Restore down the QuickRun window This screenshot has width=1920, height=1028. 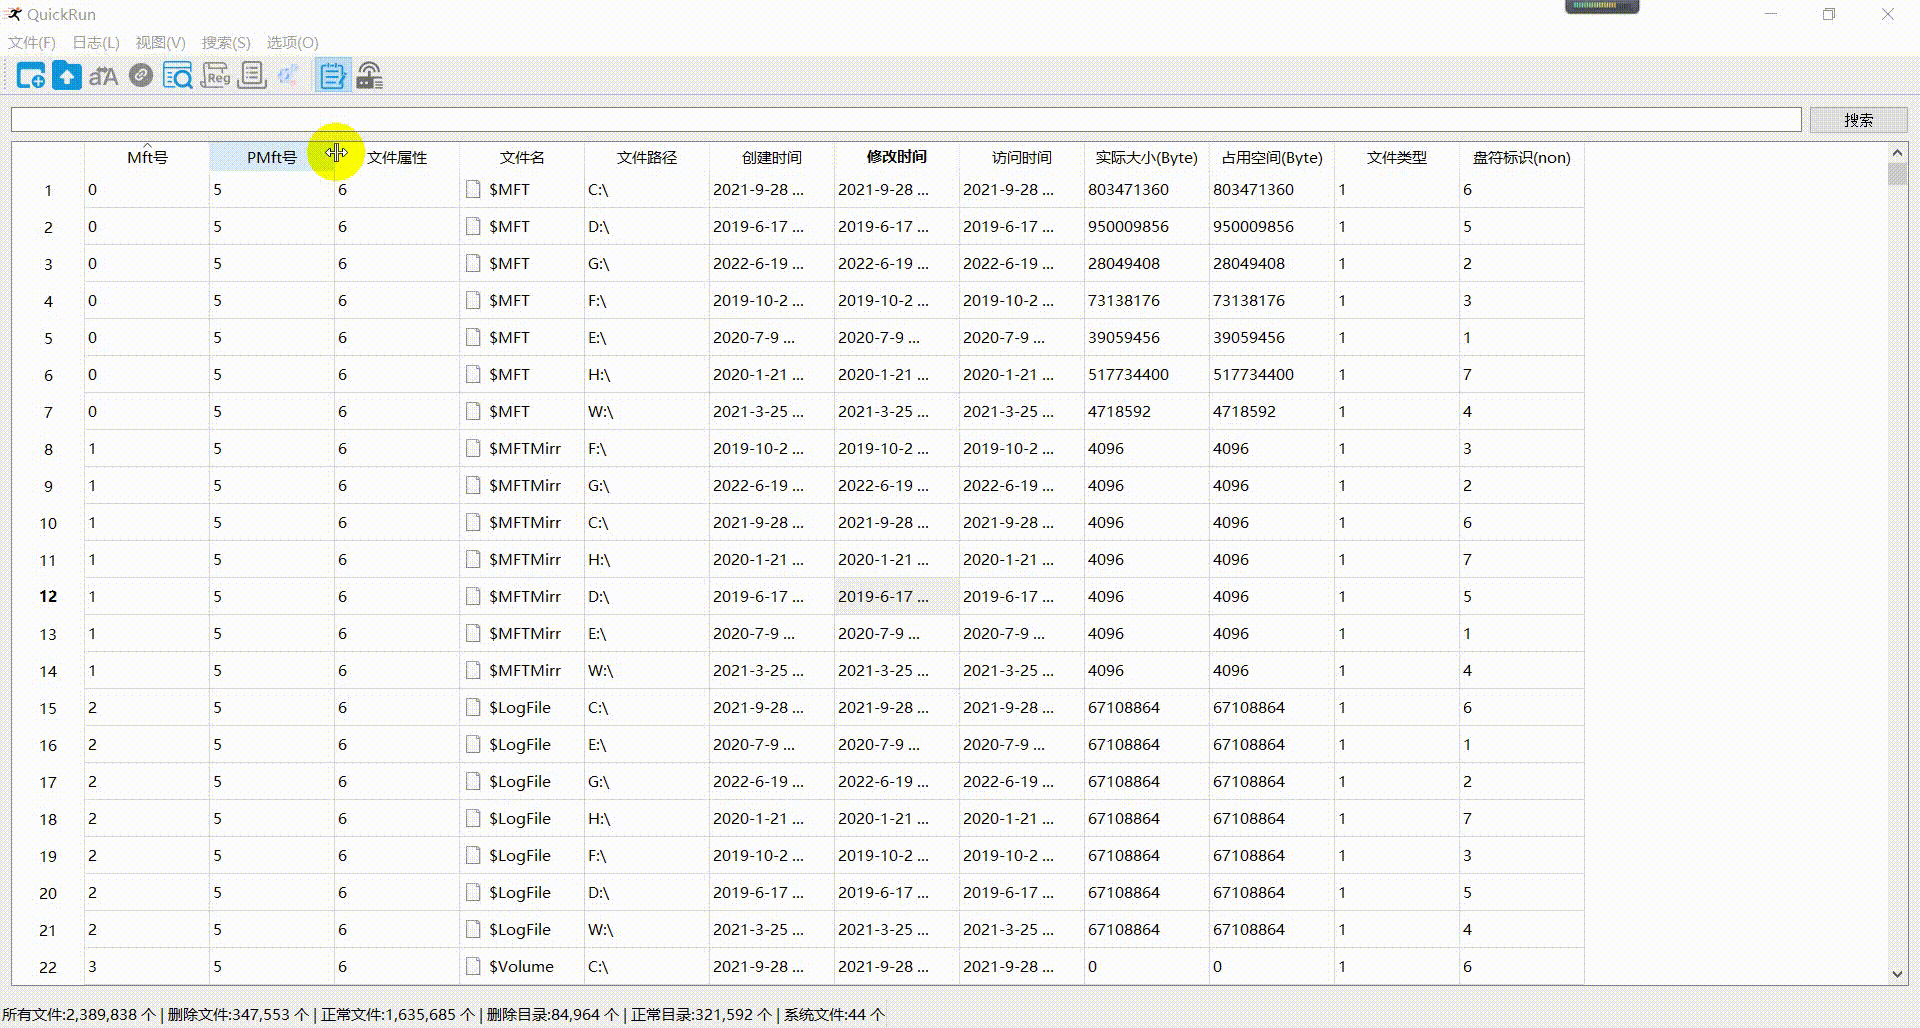coord(1829,14)
